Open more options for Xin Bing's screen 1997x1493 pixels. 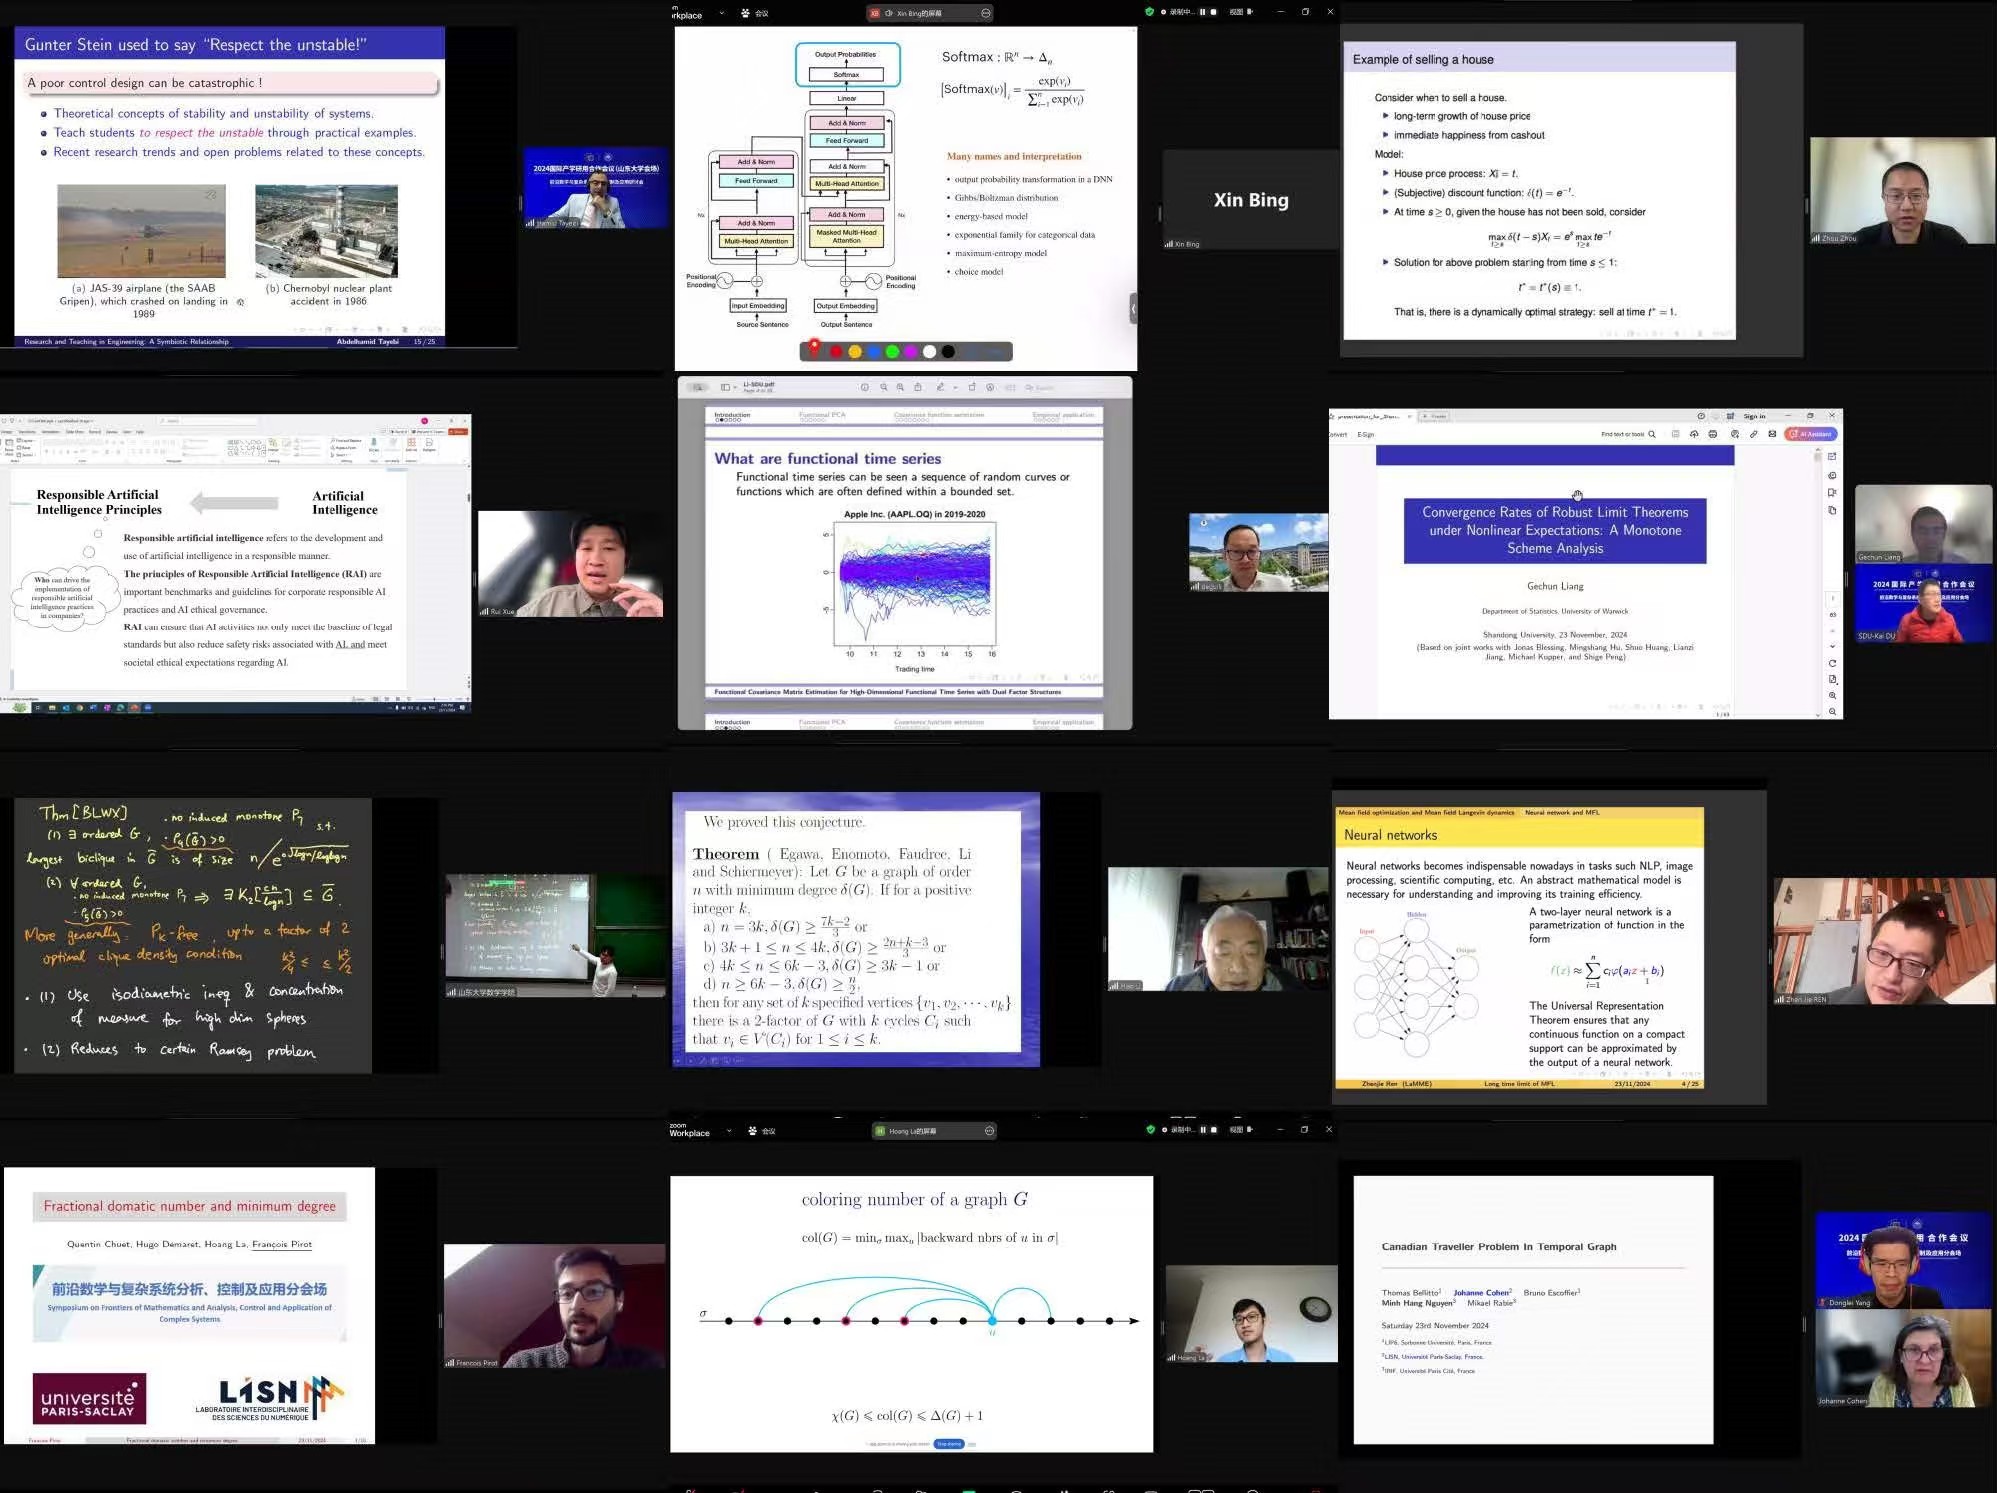click(986, 13)
